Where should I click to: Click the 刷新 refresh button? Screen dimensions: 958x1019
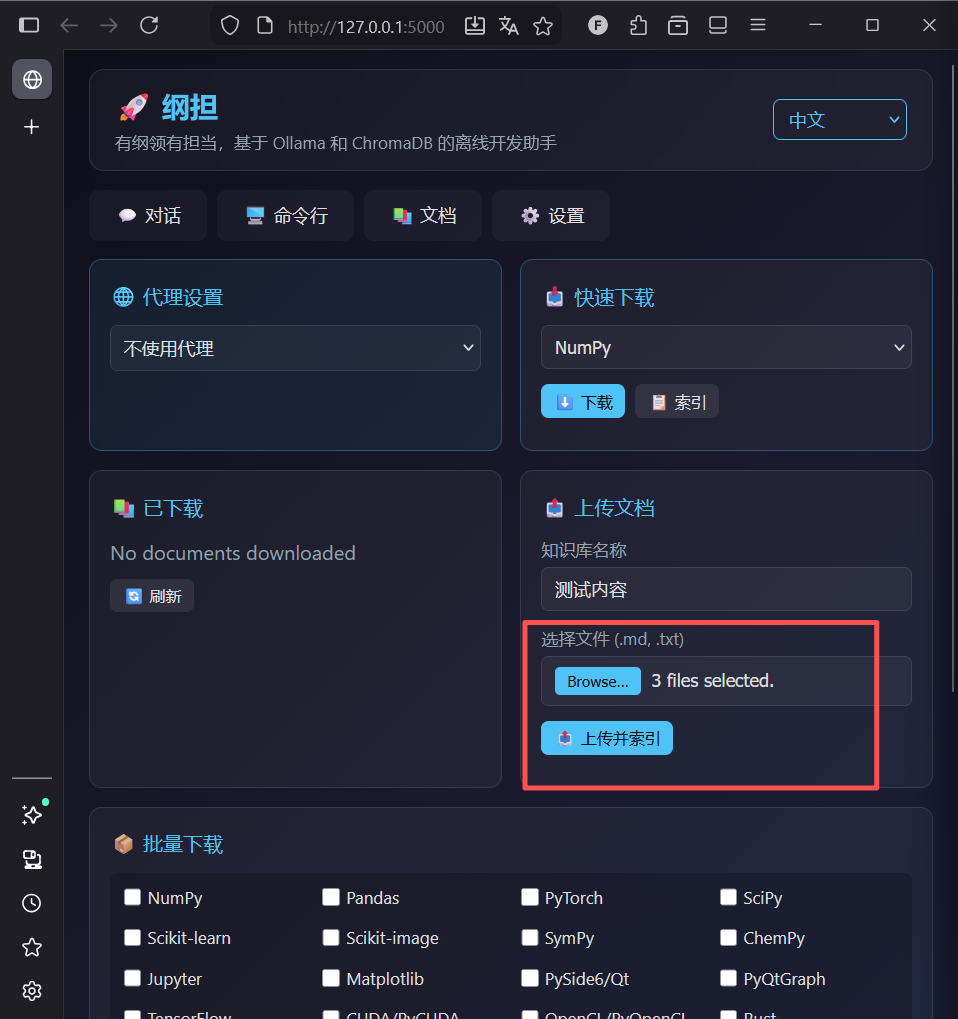coord(152,596)
